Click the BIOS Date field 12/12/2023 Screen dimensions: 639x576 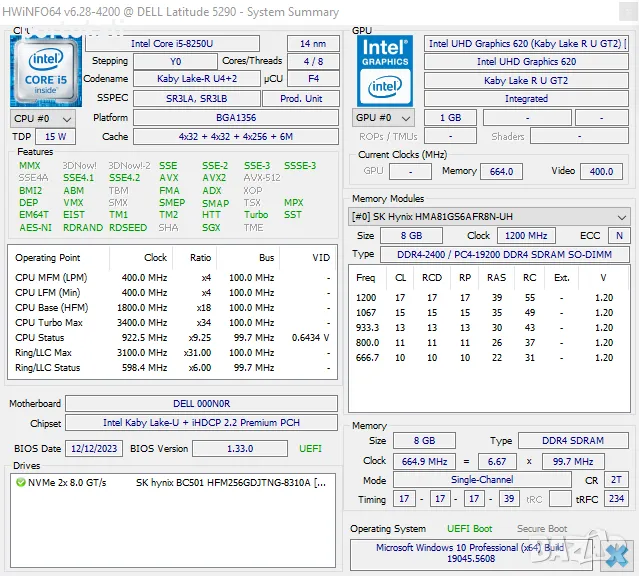click(x=94, y=449)
